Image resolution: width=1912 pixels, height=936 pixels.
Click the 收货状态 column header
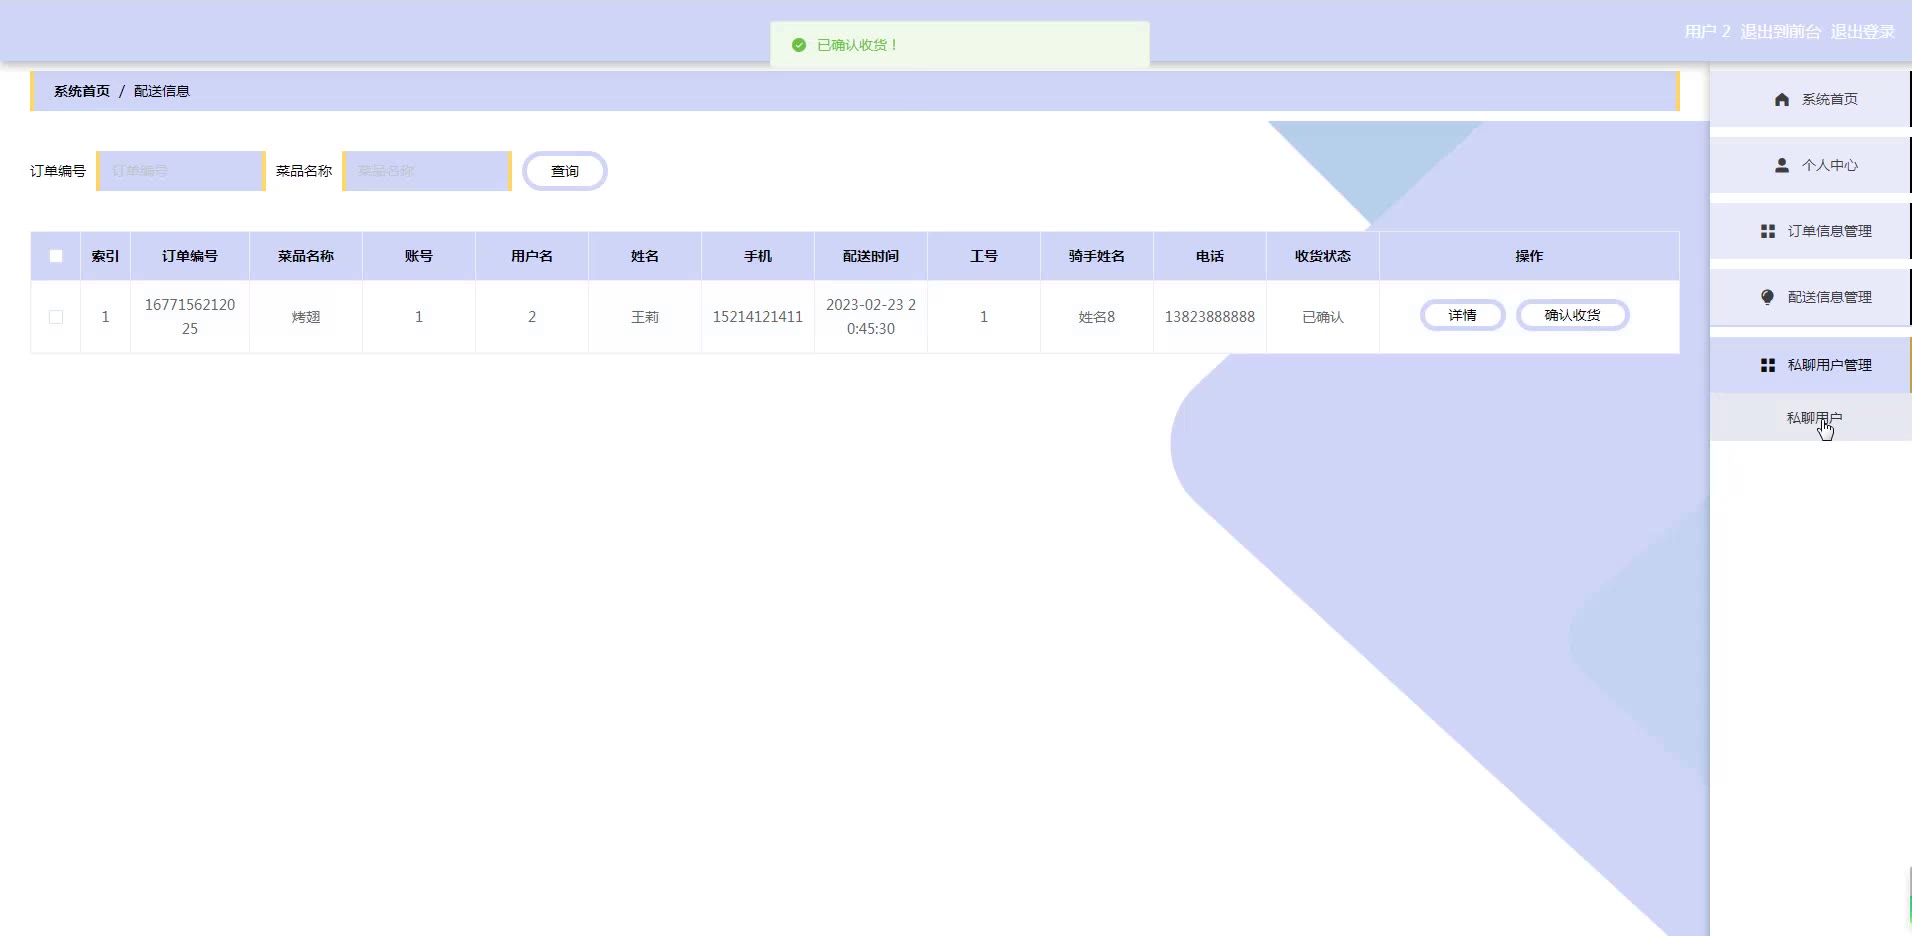coord(1323,256)
